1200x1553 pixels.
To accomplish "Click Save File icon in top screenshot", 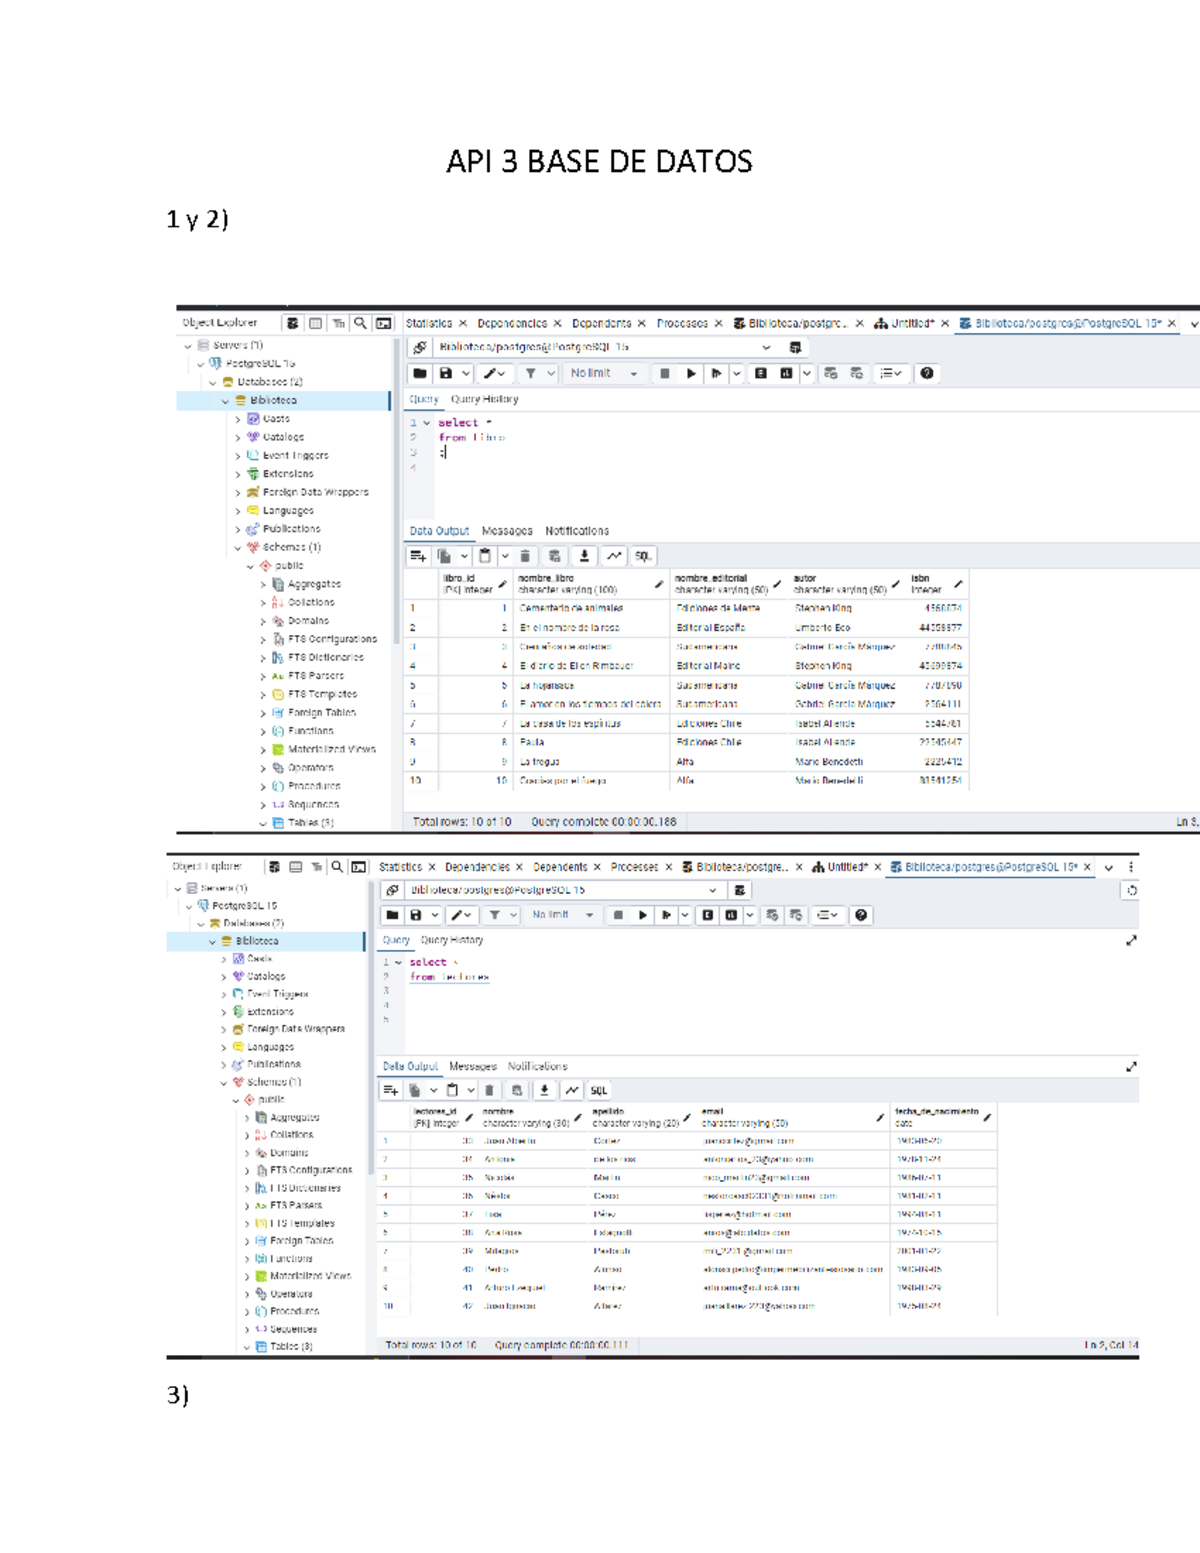I will (x=446, y=373).
